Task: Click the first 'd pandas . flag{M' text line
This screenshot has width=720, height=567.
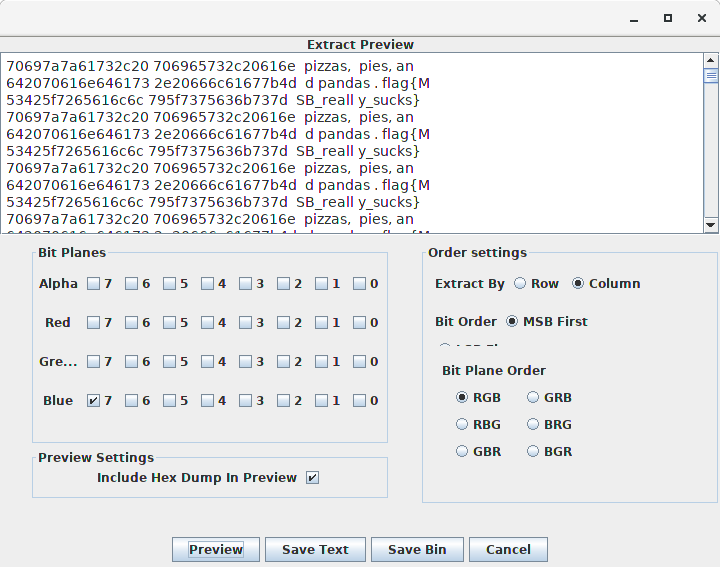Action: [367, 83]
